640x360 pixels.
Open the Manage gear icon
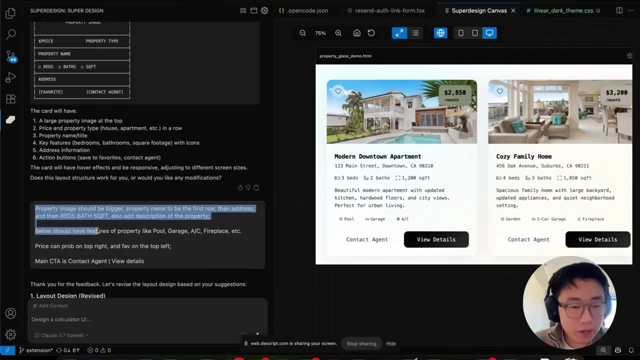[x=11, y=335]
